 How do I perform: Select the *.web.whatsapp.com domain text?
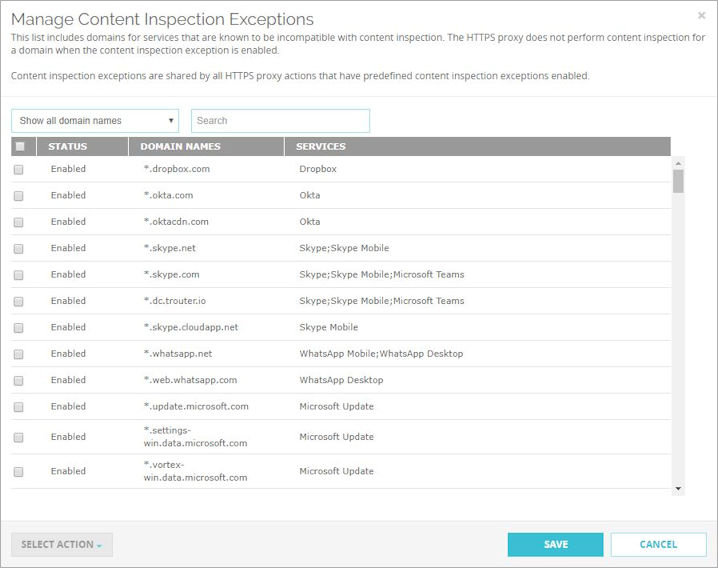point(190,380)
